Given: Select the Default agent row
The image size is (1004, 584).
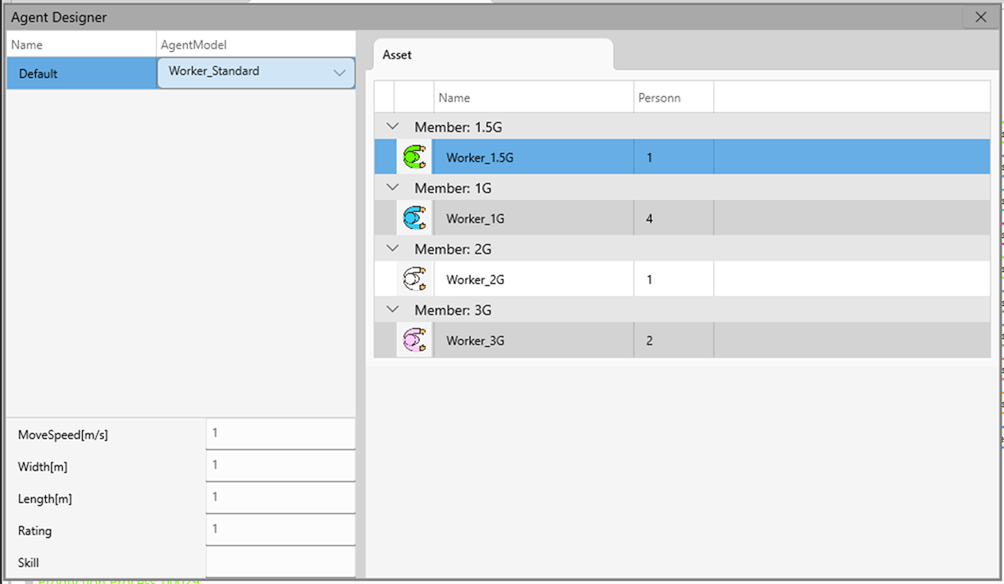Looking at the screenshot, I should 80,73.
